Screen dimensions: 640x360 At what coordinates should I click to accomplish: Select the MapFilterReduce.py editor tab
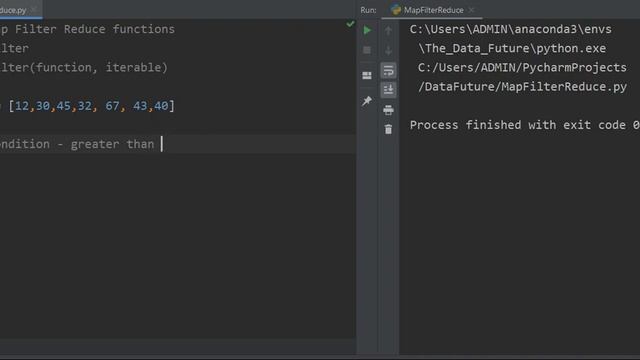pos(14,10)
